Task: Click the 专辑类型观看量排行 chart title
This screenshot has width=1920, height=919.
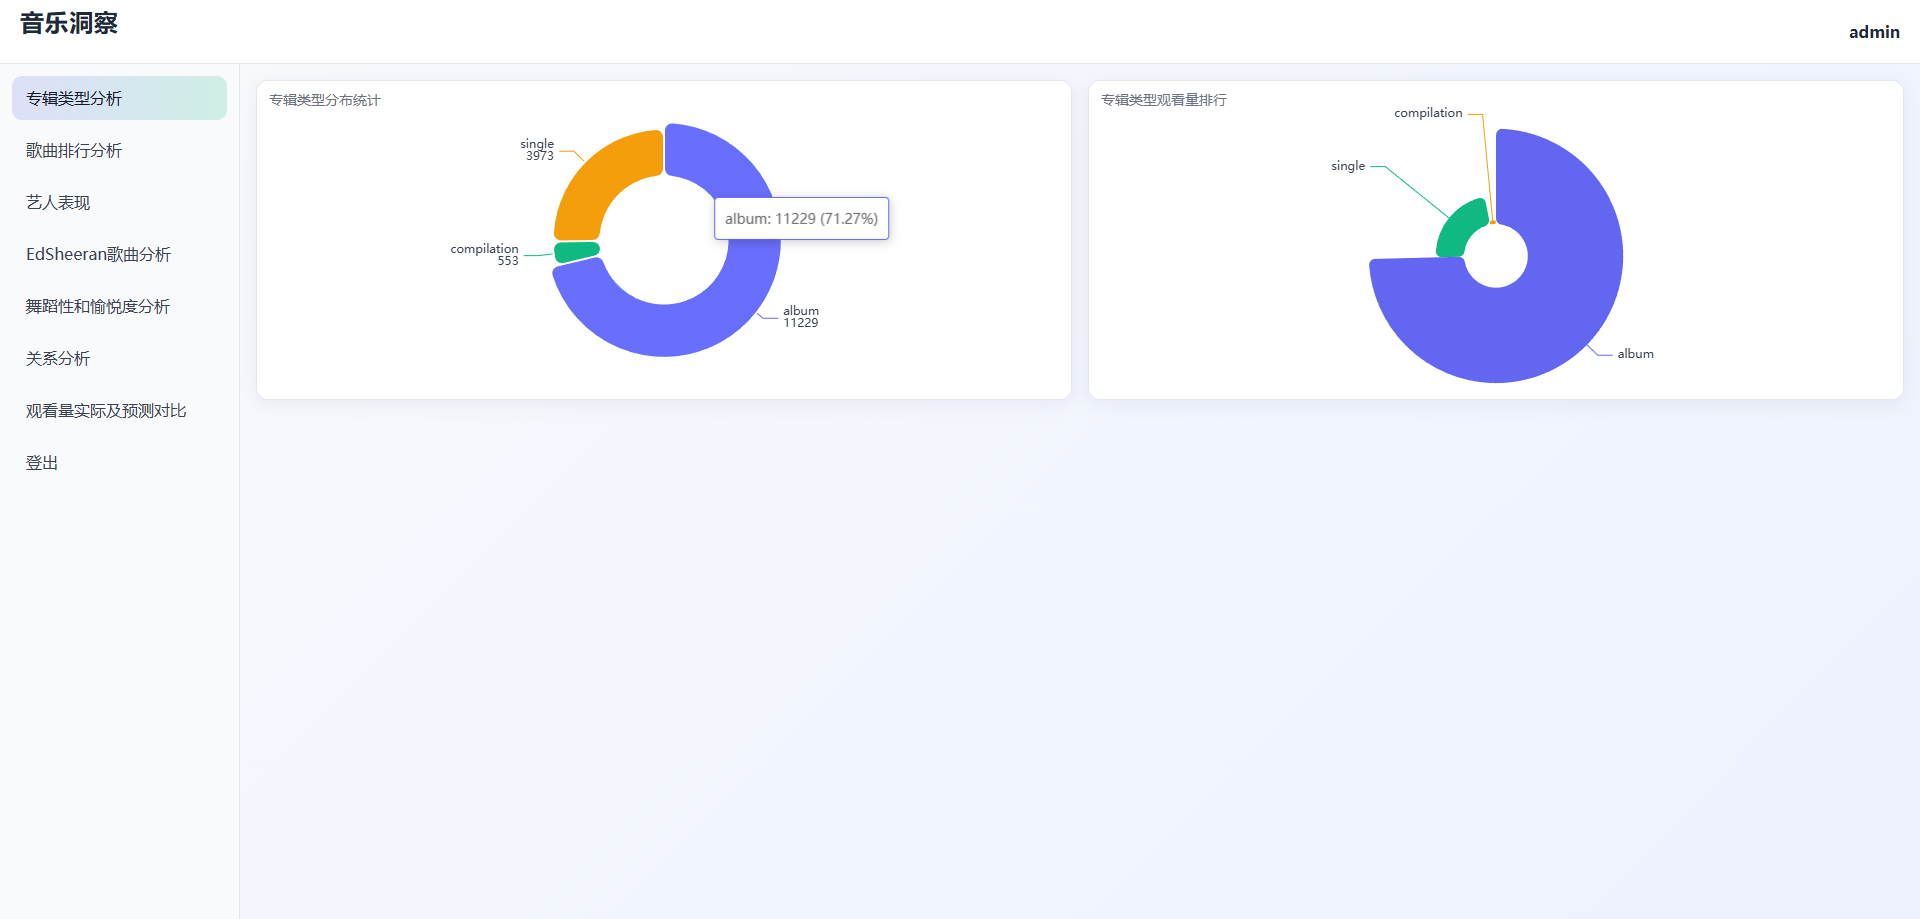Action: [x=1163, y=100]
